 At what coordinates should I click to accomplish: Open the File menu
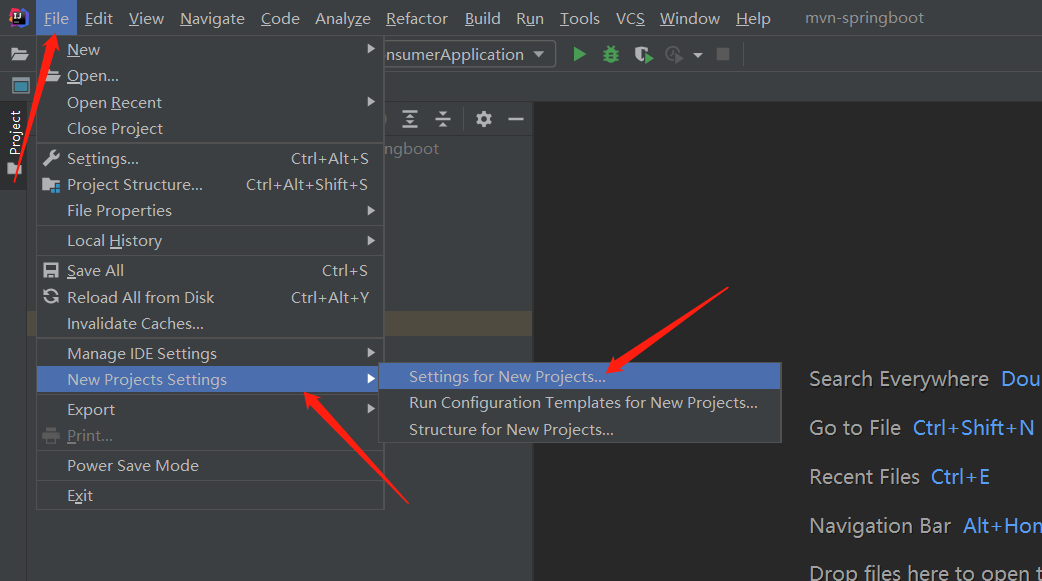click(x=56, y=19)
